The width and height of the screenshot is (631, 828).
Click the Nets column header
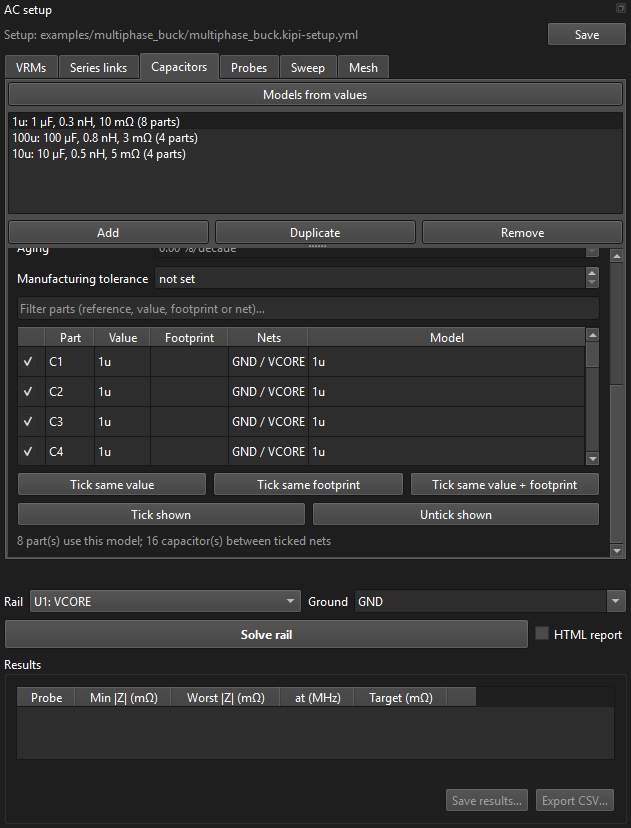[269, 337]
